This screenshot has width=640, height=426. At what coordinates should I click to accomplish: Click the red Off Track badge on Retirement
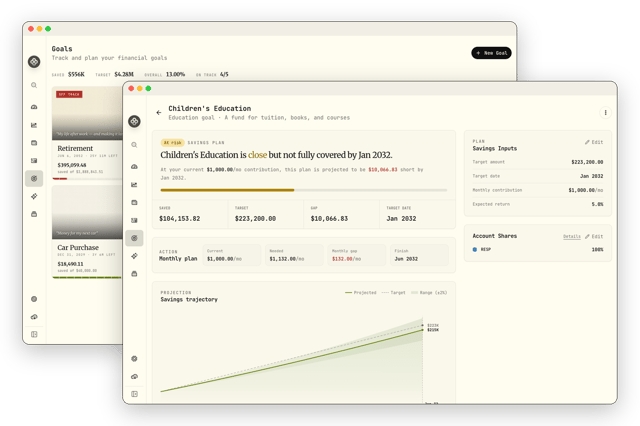(x=69, y=94)
